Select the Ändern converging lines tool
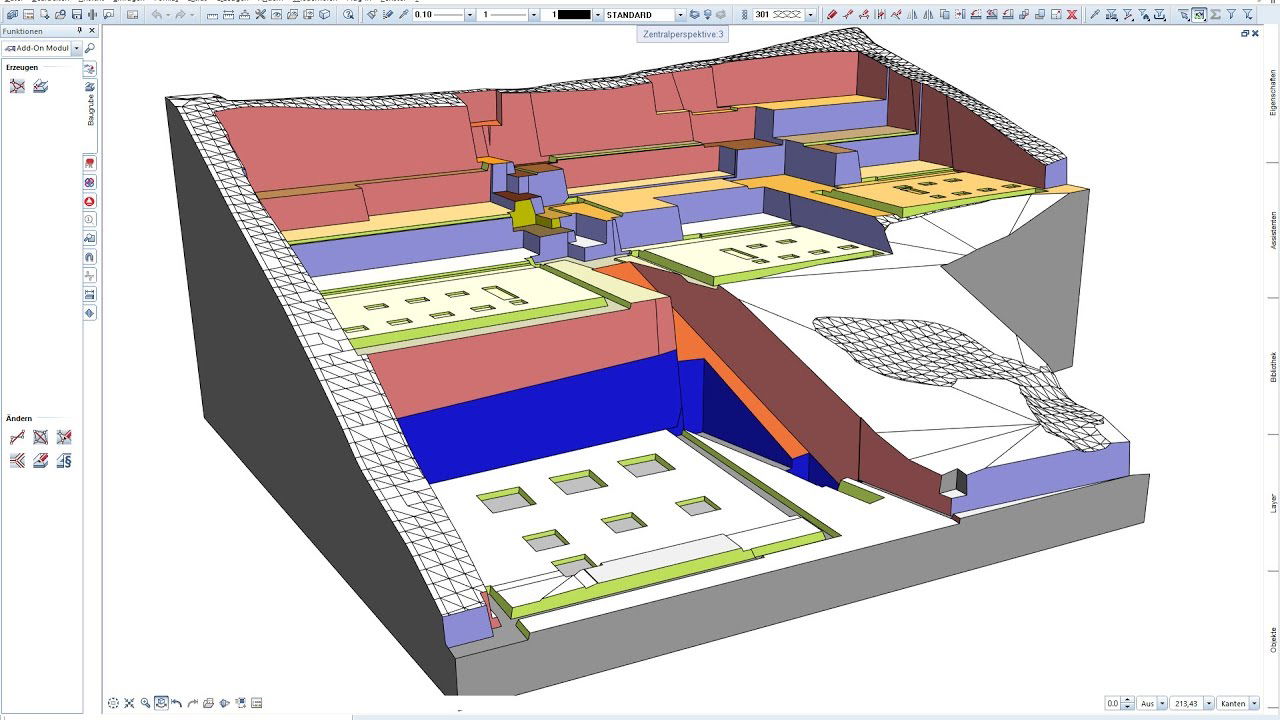Viewport: 1280px width, 720px height. [x=17, y=461]
